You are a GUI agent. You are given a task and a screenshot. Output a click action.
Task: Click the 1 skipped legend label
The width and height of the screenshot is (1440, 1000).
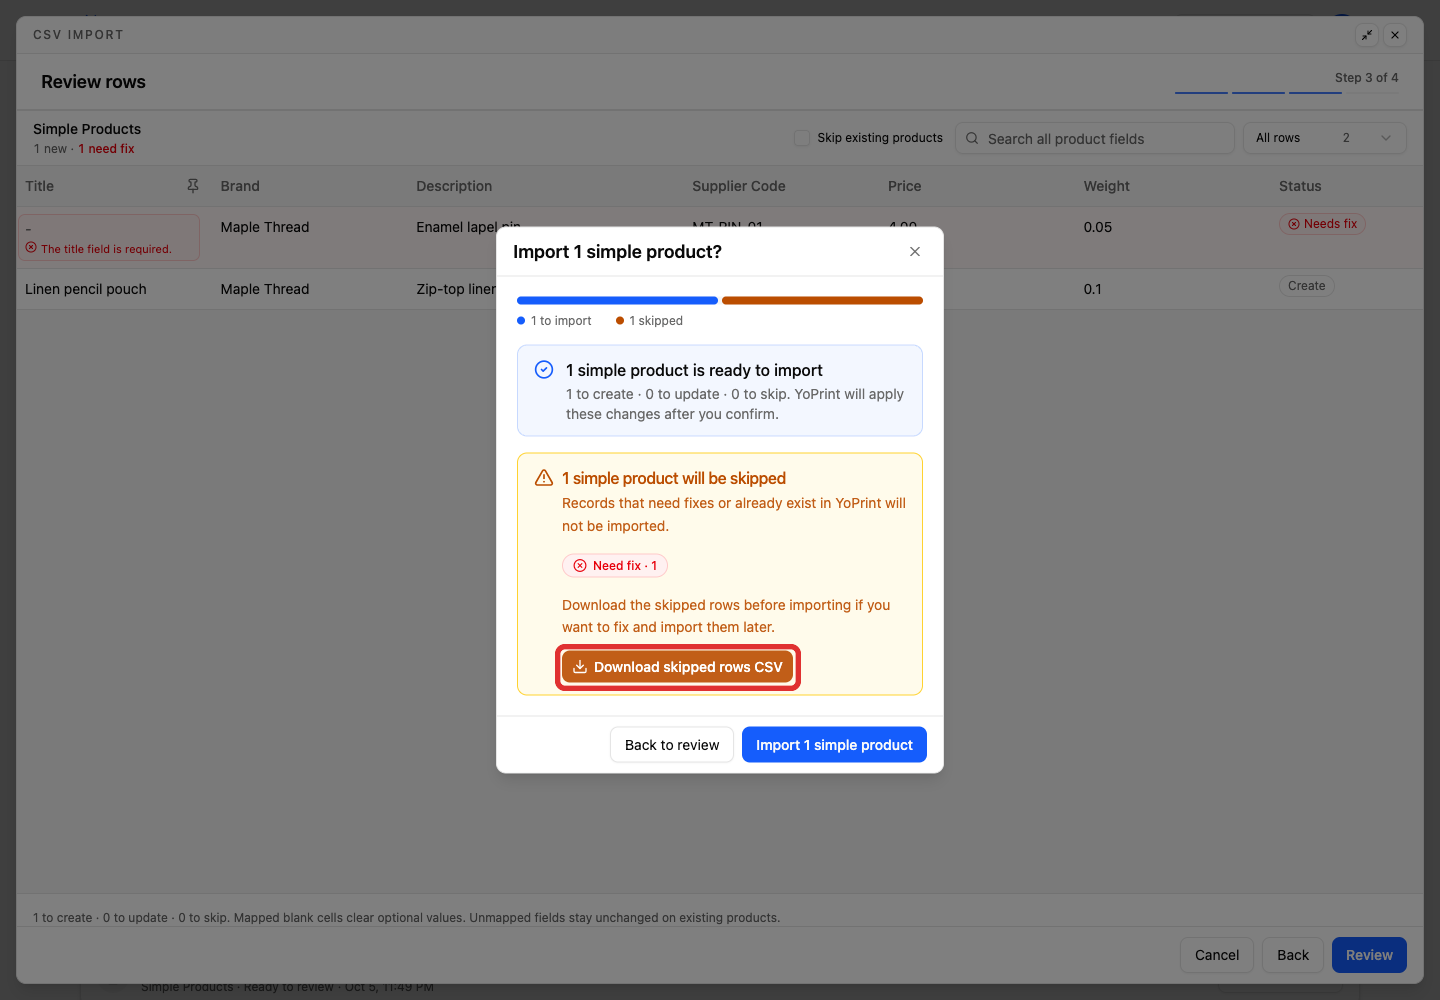tap(656, 321)
